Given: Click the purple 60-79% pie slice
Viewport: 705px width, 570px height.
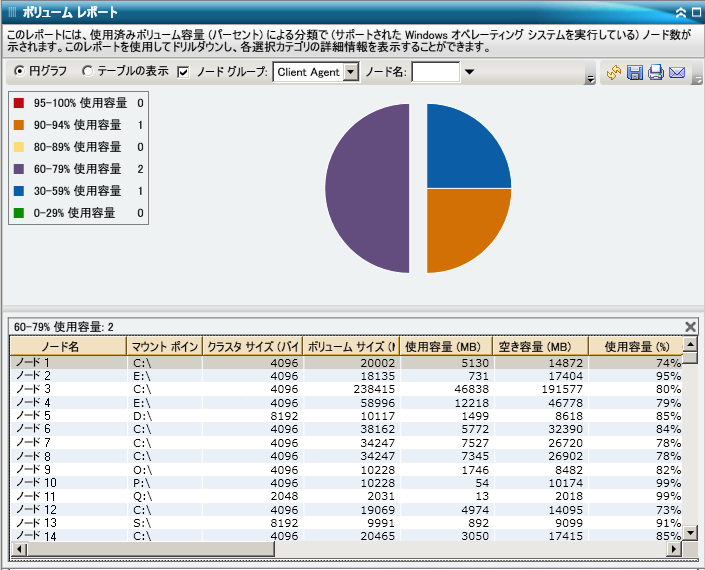Looking at the screenshot, I should (368, 189).
